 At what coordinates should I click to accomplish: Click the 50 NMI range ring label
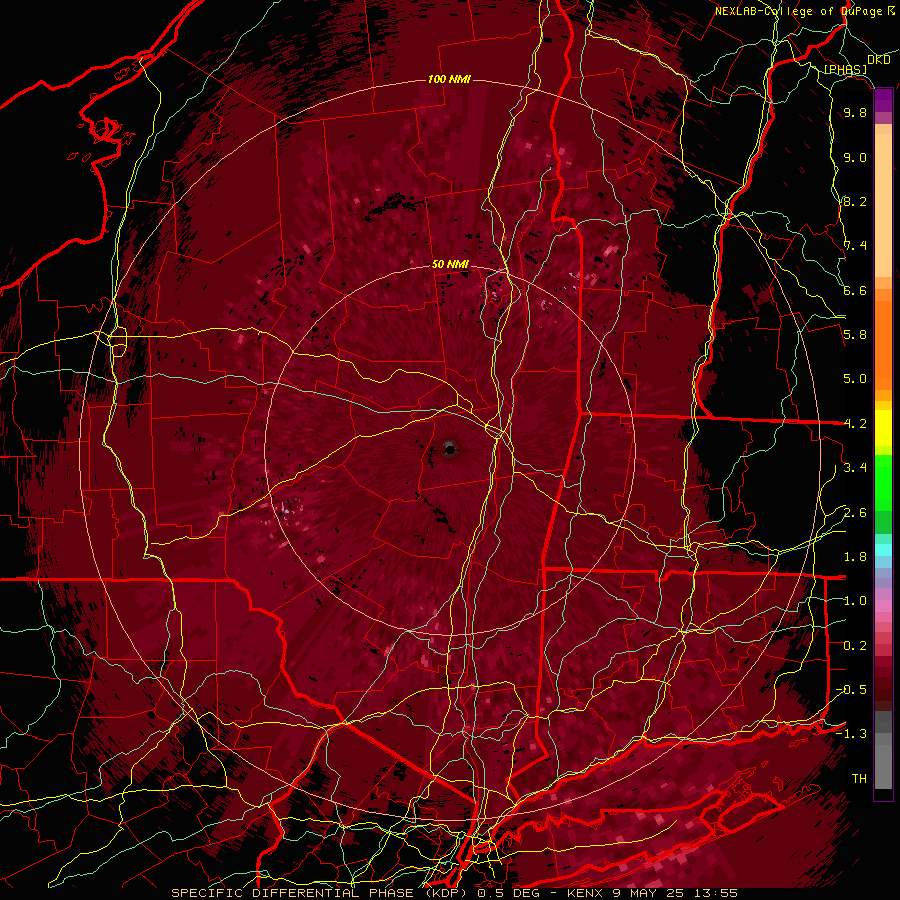pyautogui.click(x=450, y=265)
